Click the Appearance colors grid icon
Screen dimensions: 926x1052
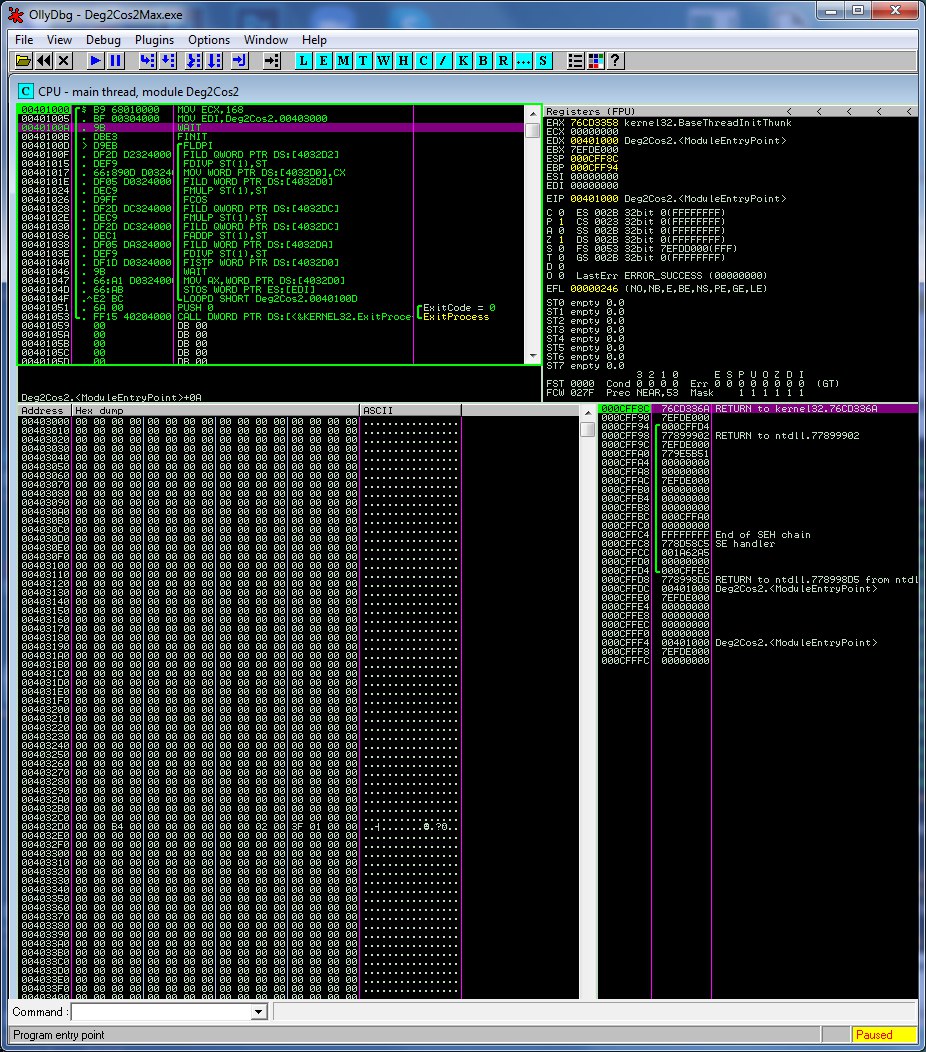coord(595,61)
